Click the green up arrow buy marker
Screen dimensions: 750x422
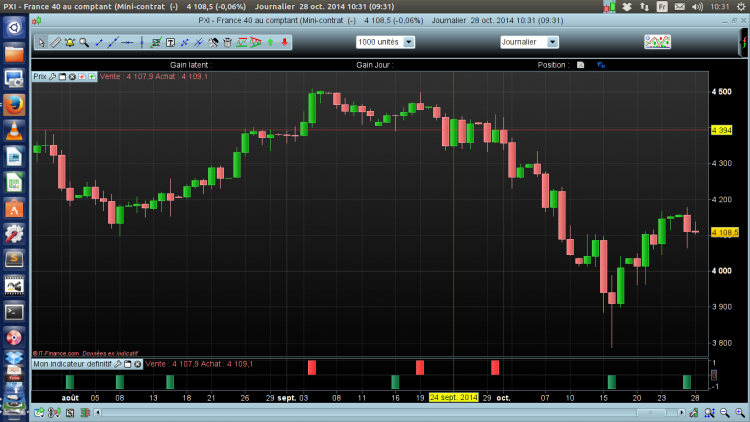271,43
